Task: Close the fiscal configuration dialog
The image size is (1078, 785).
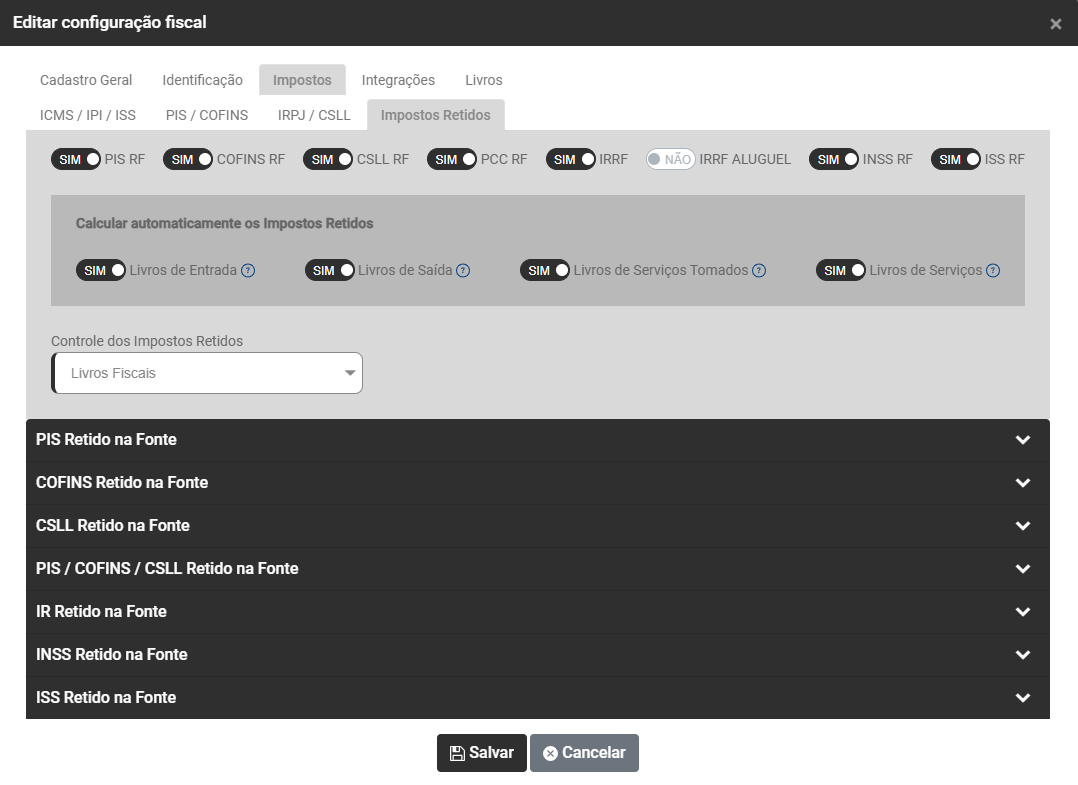Action: (x=1055, y=24)
